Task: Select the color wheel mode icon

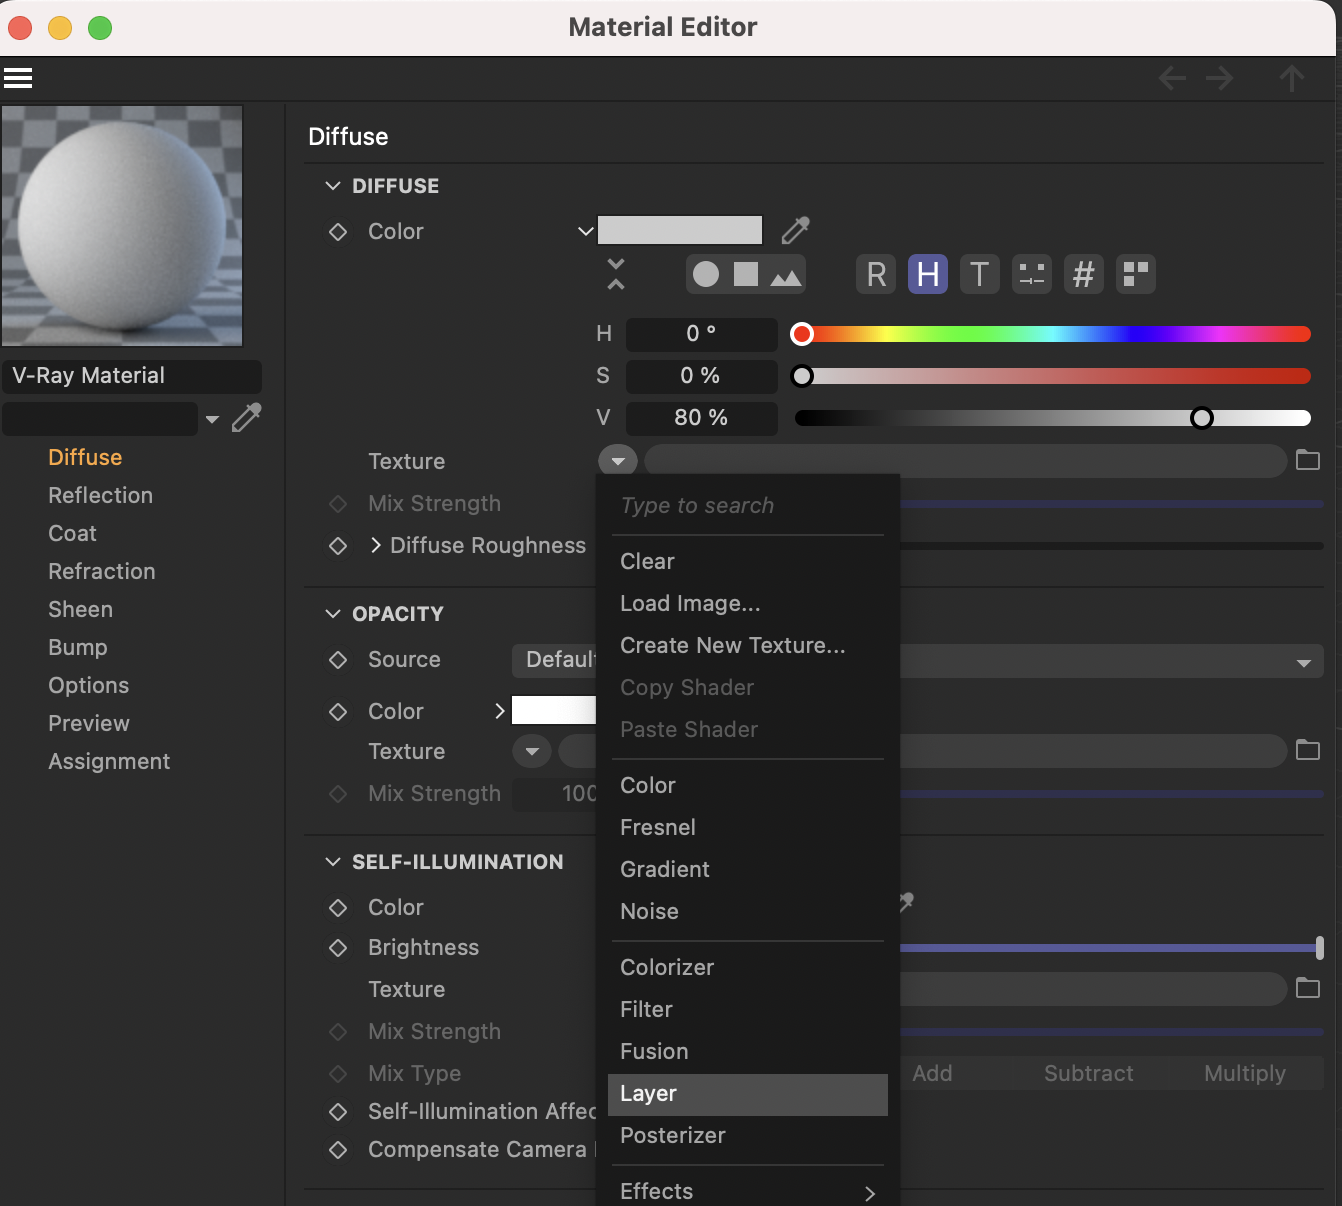Action: click(706, 274)
